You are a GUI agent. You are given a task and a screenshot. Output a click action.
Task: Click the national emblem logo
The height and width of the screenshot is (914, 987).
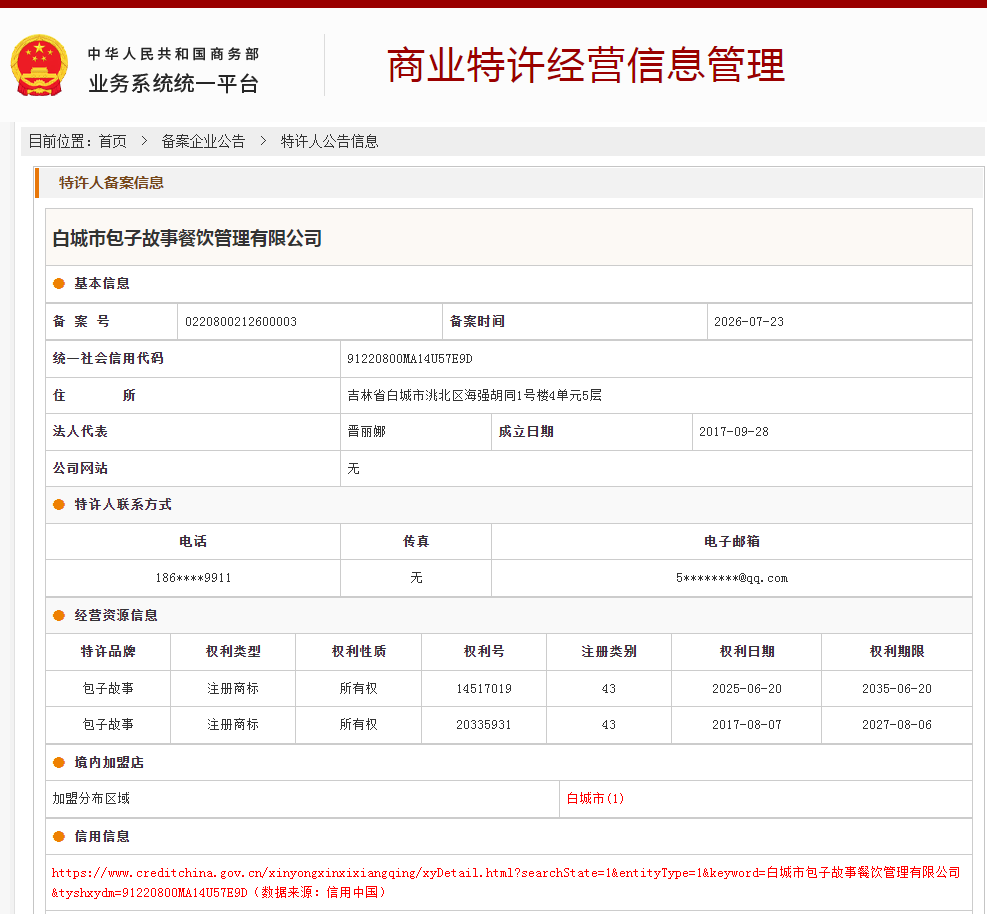point(39,65)
